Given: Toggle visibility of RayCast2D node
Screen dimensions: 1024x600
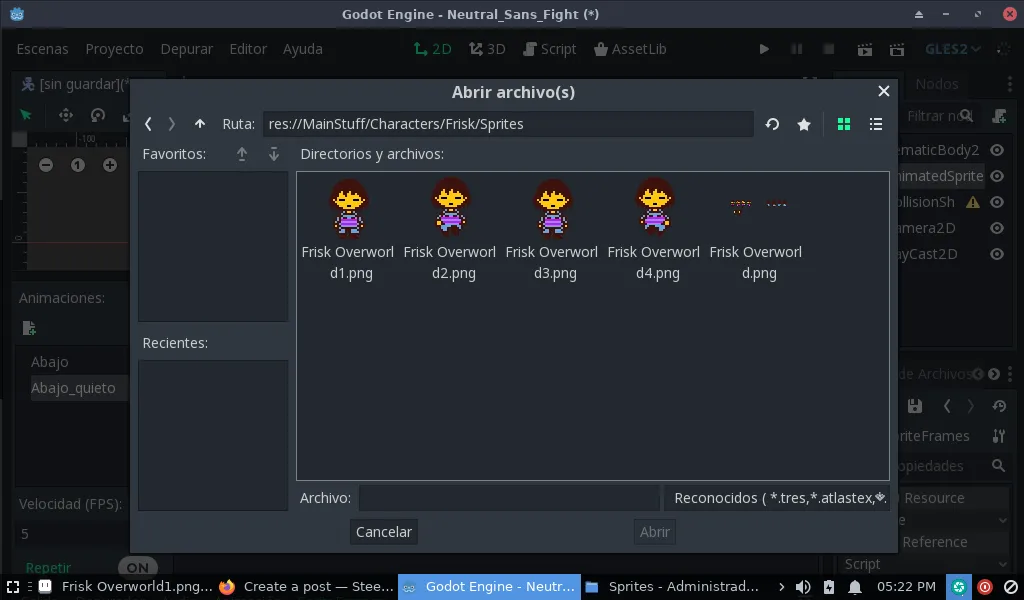Looking at the screenshot, I should 997,254.
